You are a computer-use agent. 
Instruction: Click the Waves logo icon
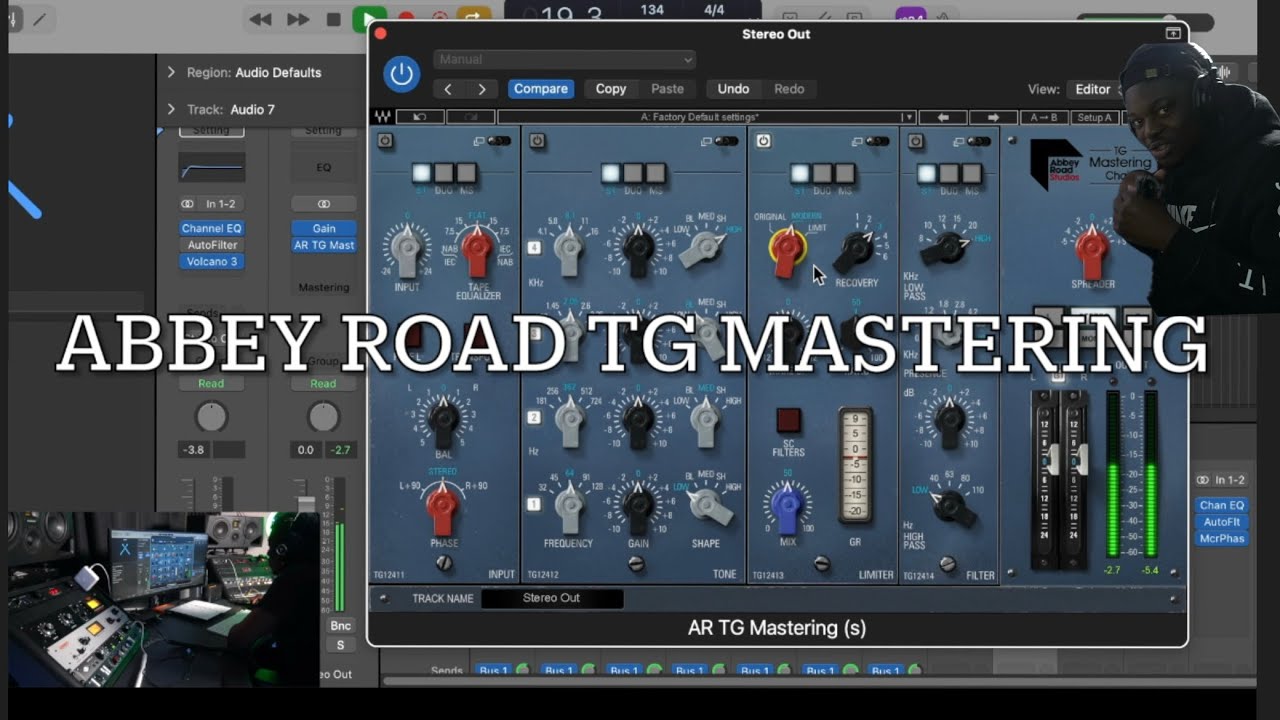pos(382,117)
